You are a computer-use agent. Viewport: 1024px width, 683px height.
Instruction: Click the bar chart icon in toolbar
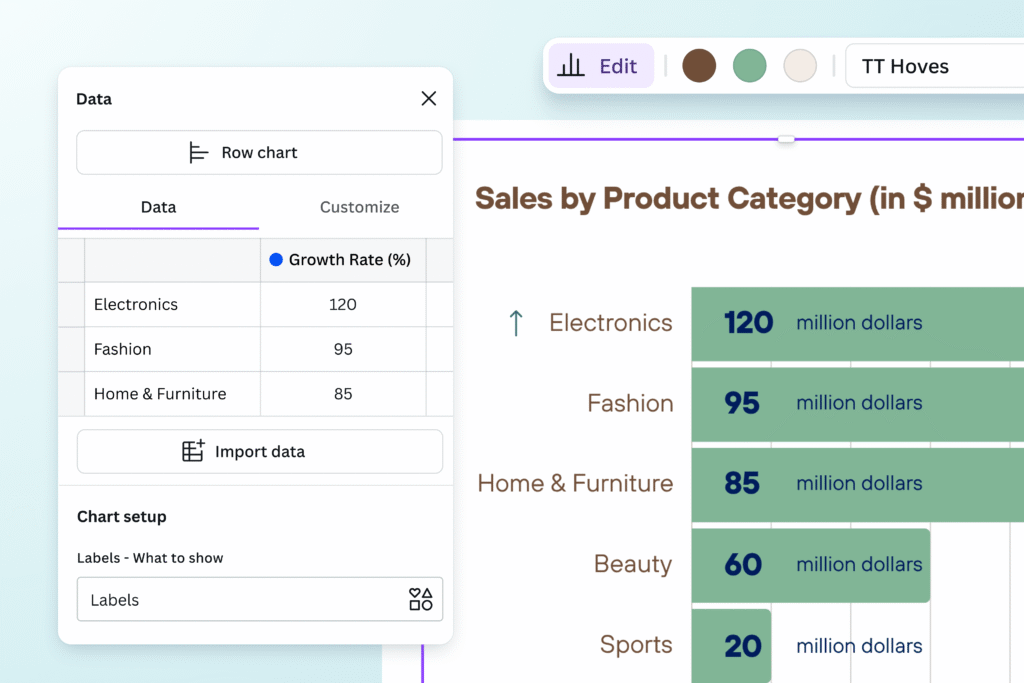click(x=571, y=67)
